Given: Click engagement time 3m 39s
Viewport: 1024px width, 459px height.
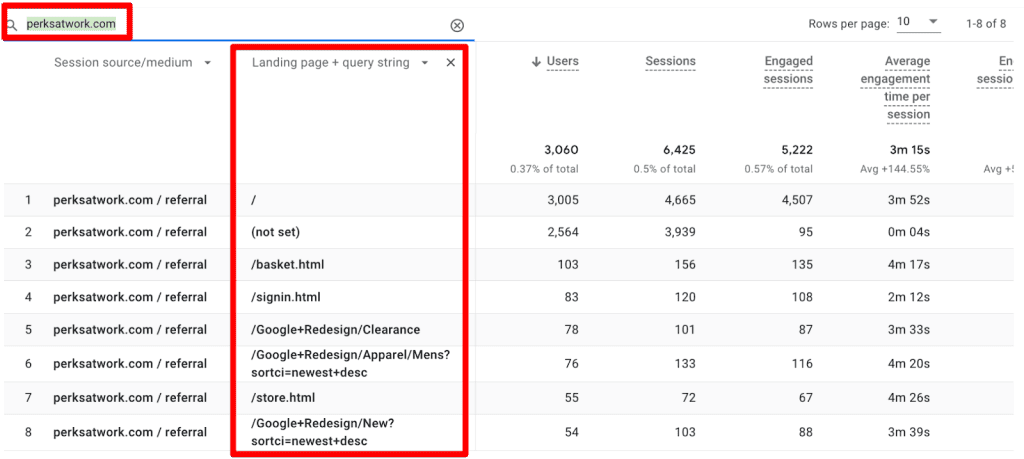Looking at the screenshot, I should tap(909, 432).
